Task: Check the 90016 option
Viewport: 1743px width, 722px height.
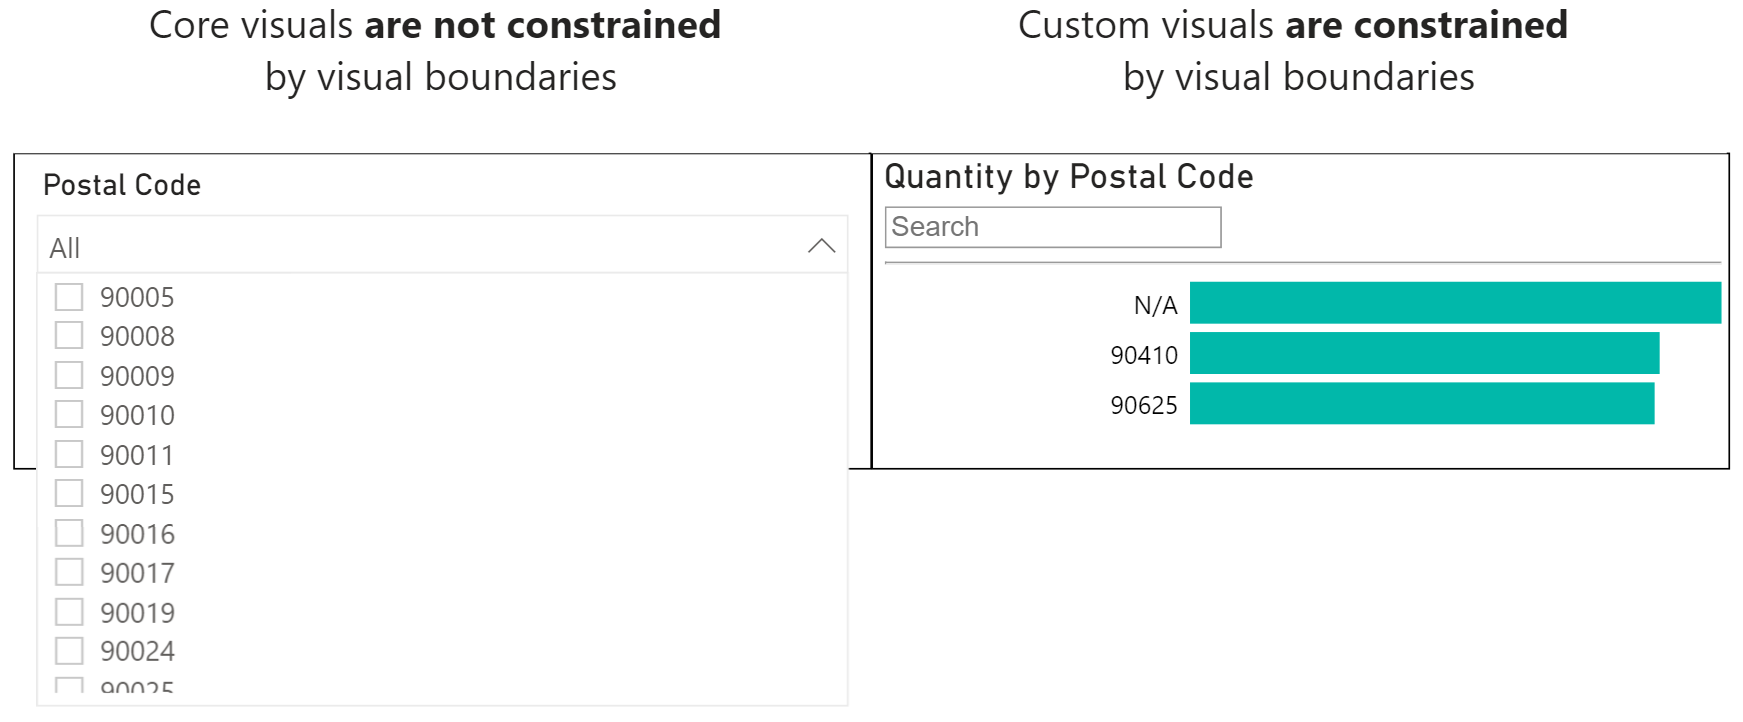Action: point(69,534)
